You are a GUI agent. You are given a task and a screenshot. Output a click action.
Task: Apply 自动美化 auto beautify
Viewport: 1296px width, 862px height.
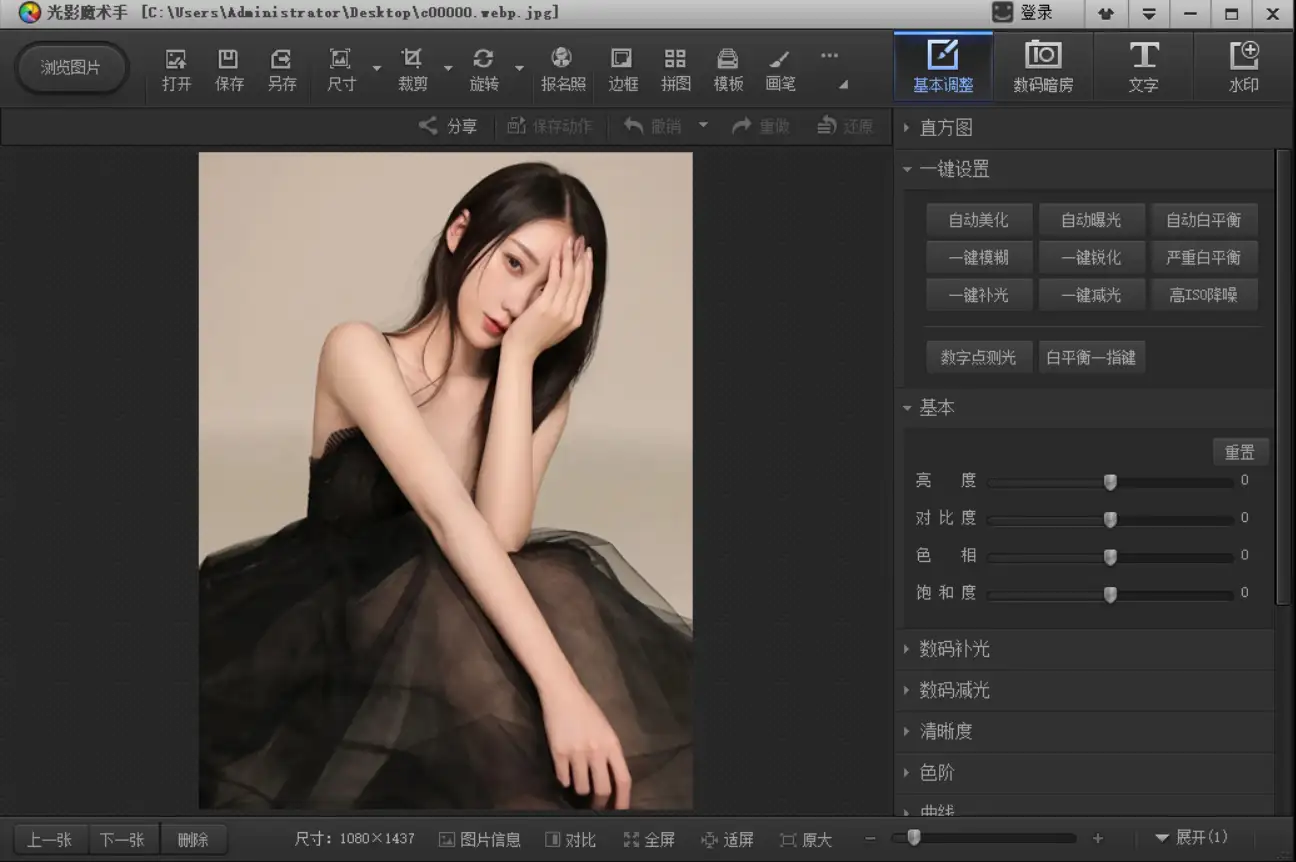coord(979,220)
